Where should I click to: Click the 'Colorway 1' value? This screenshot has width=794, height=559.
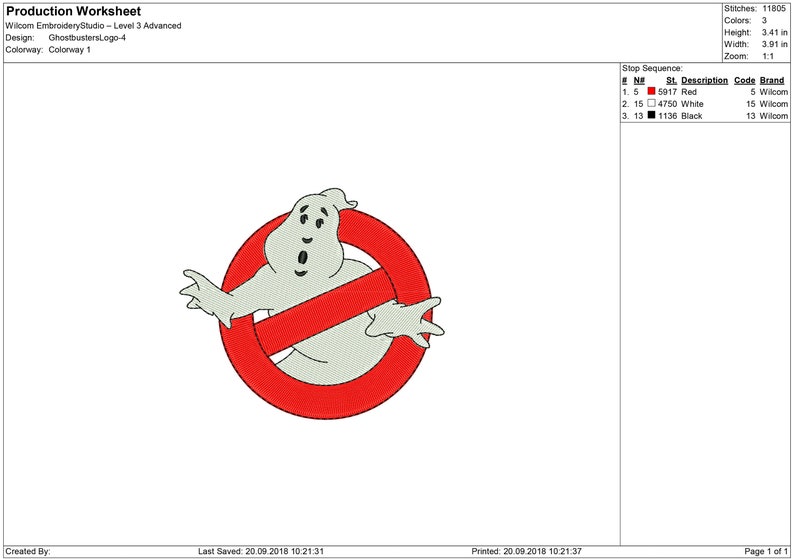pyautogui.click(x=69, y=50)
